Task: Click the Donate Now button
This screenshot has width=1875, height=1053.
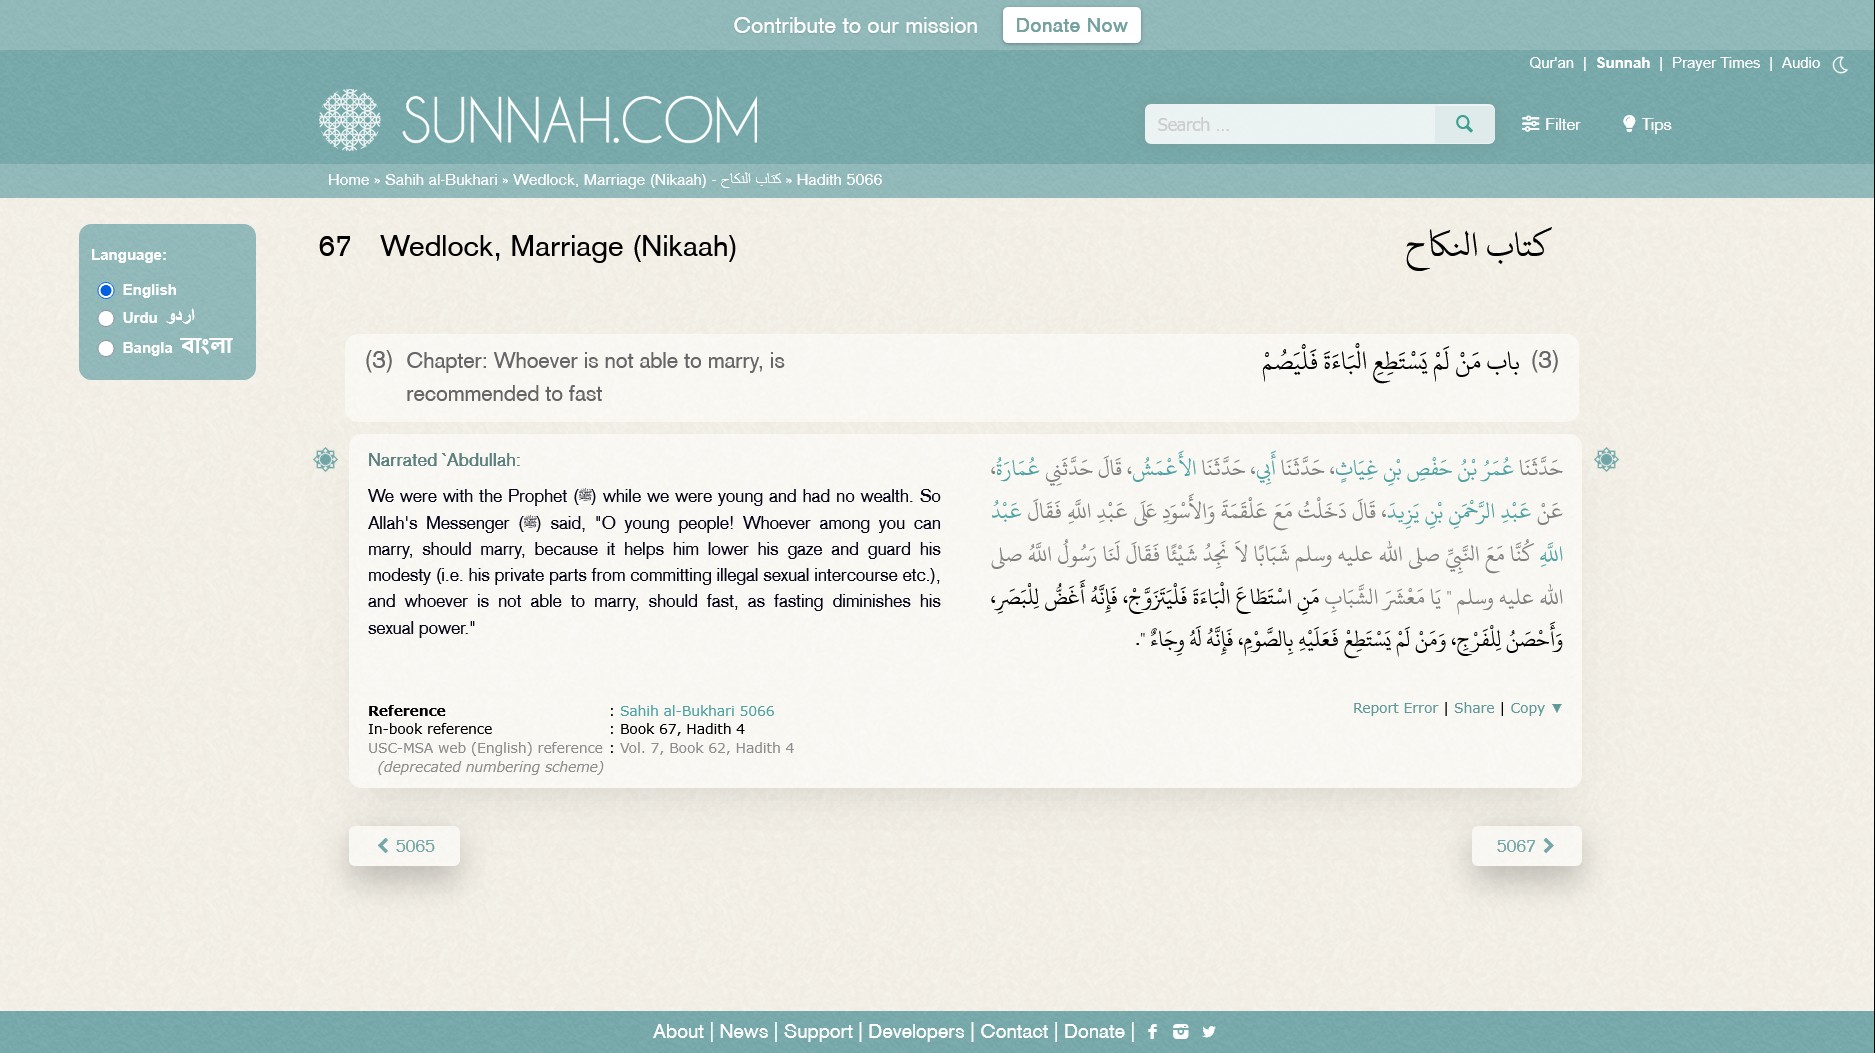Action: point(1072,26)
